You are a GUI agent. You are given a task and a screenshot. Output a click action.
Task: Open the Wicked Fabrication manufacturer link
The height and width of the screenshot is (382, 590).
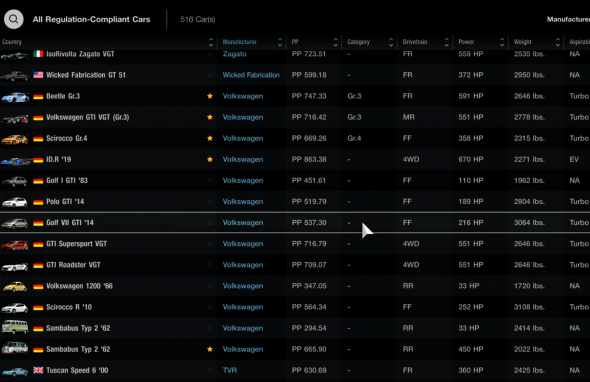pyautogui.click(x=251, y=75)
